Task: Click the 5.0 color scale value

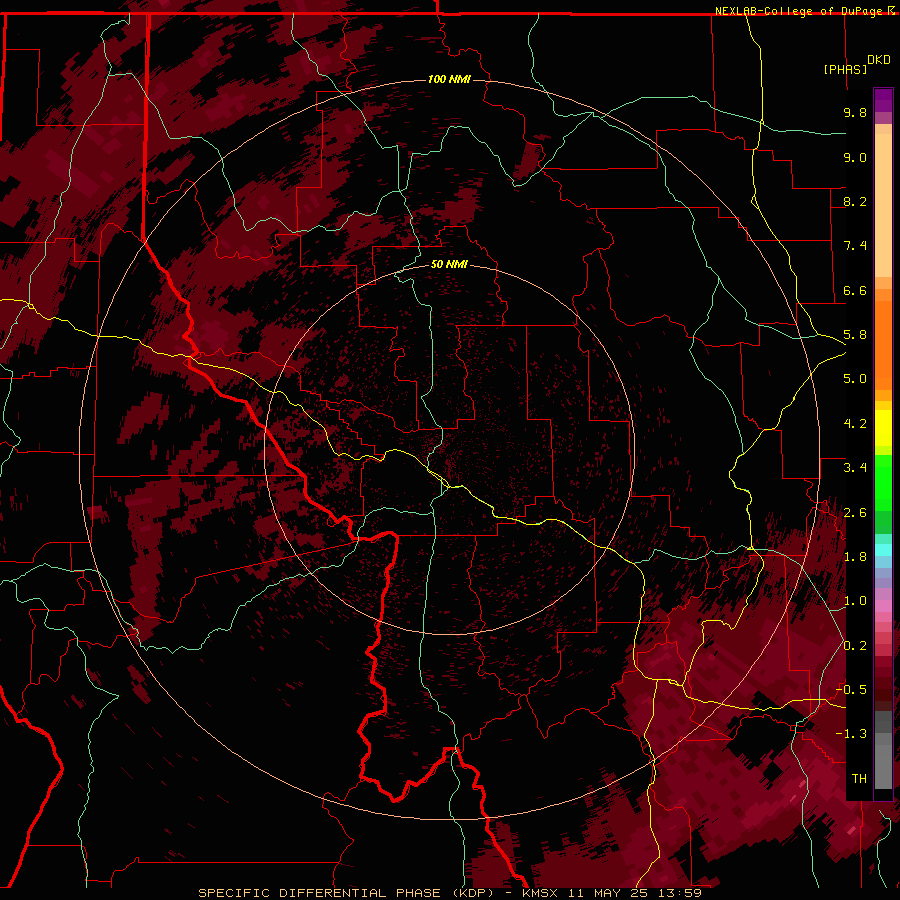Action: tap(855, 379)
